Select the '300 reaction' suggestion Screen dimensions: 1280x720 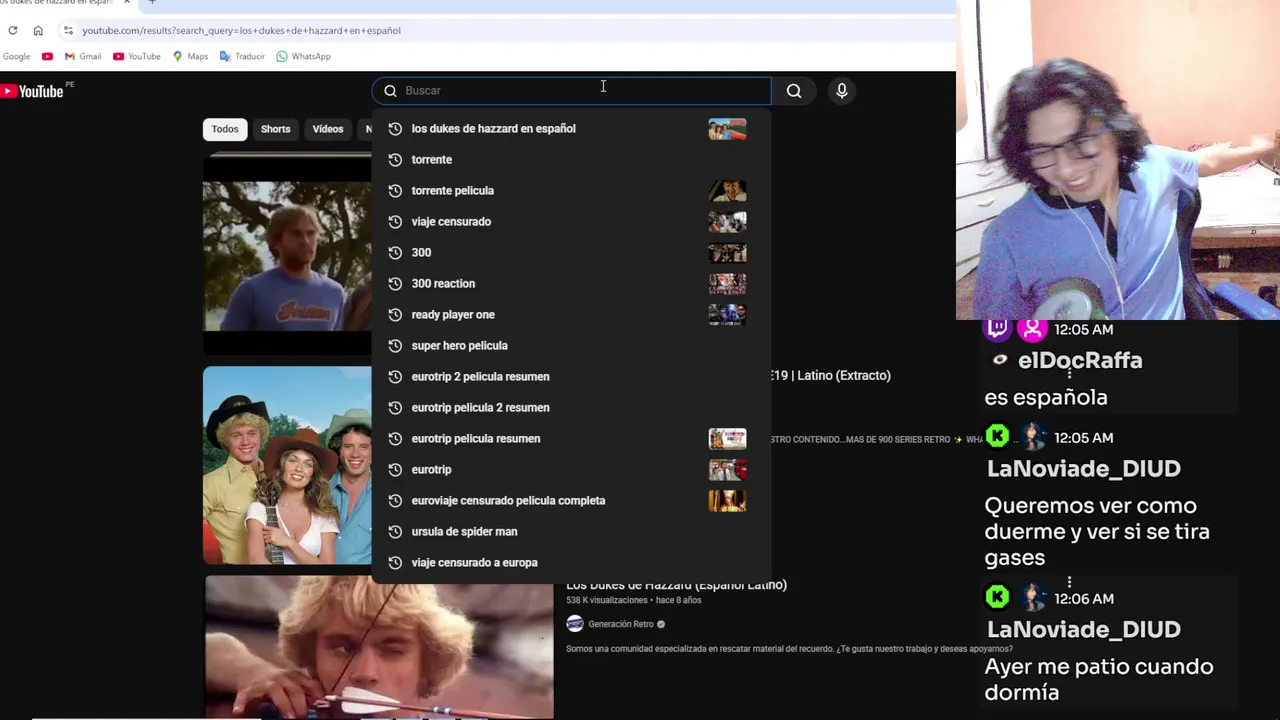571,283
